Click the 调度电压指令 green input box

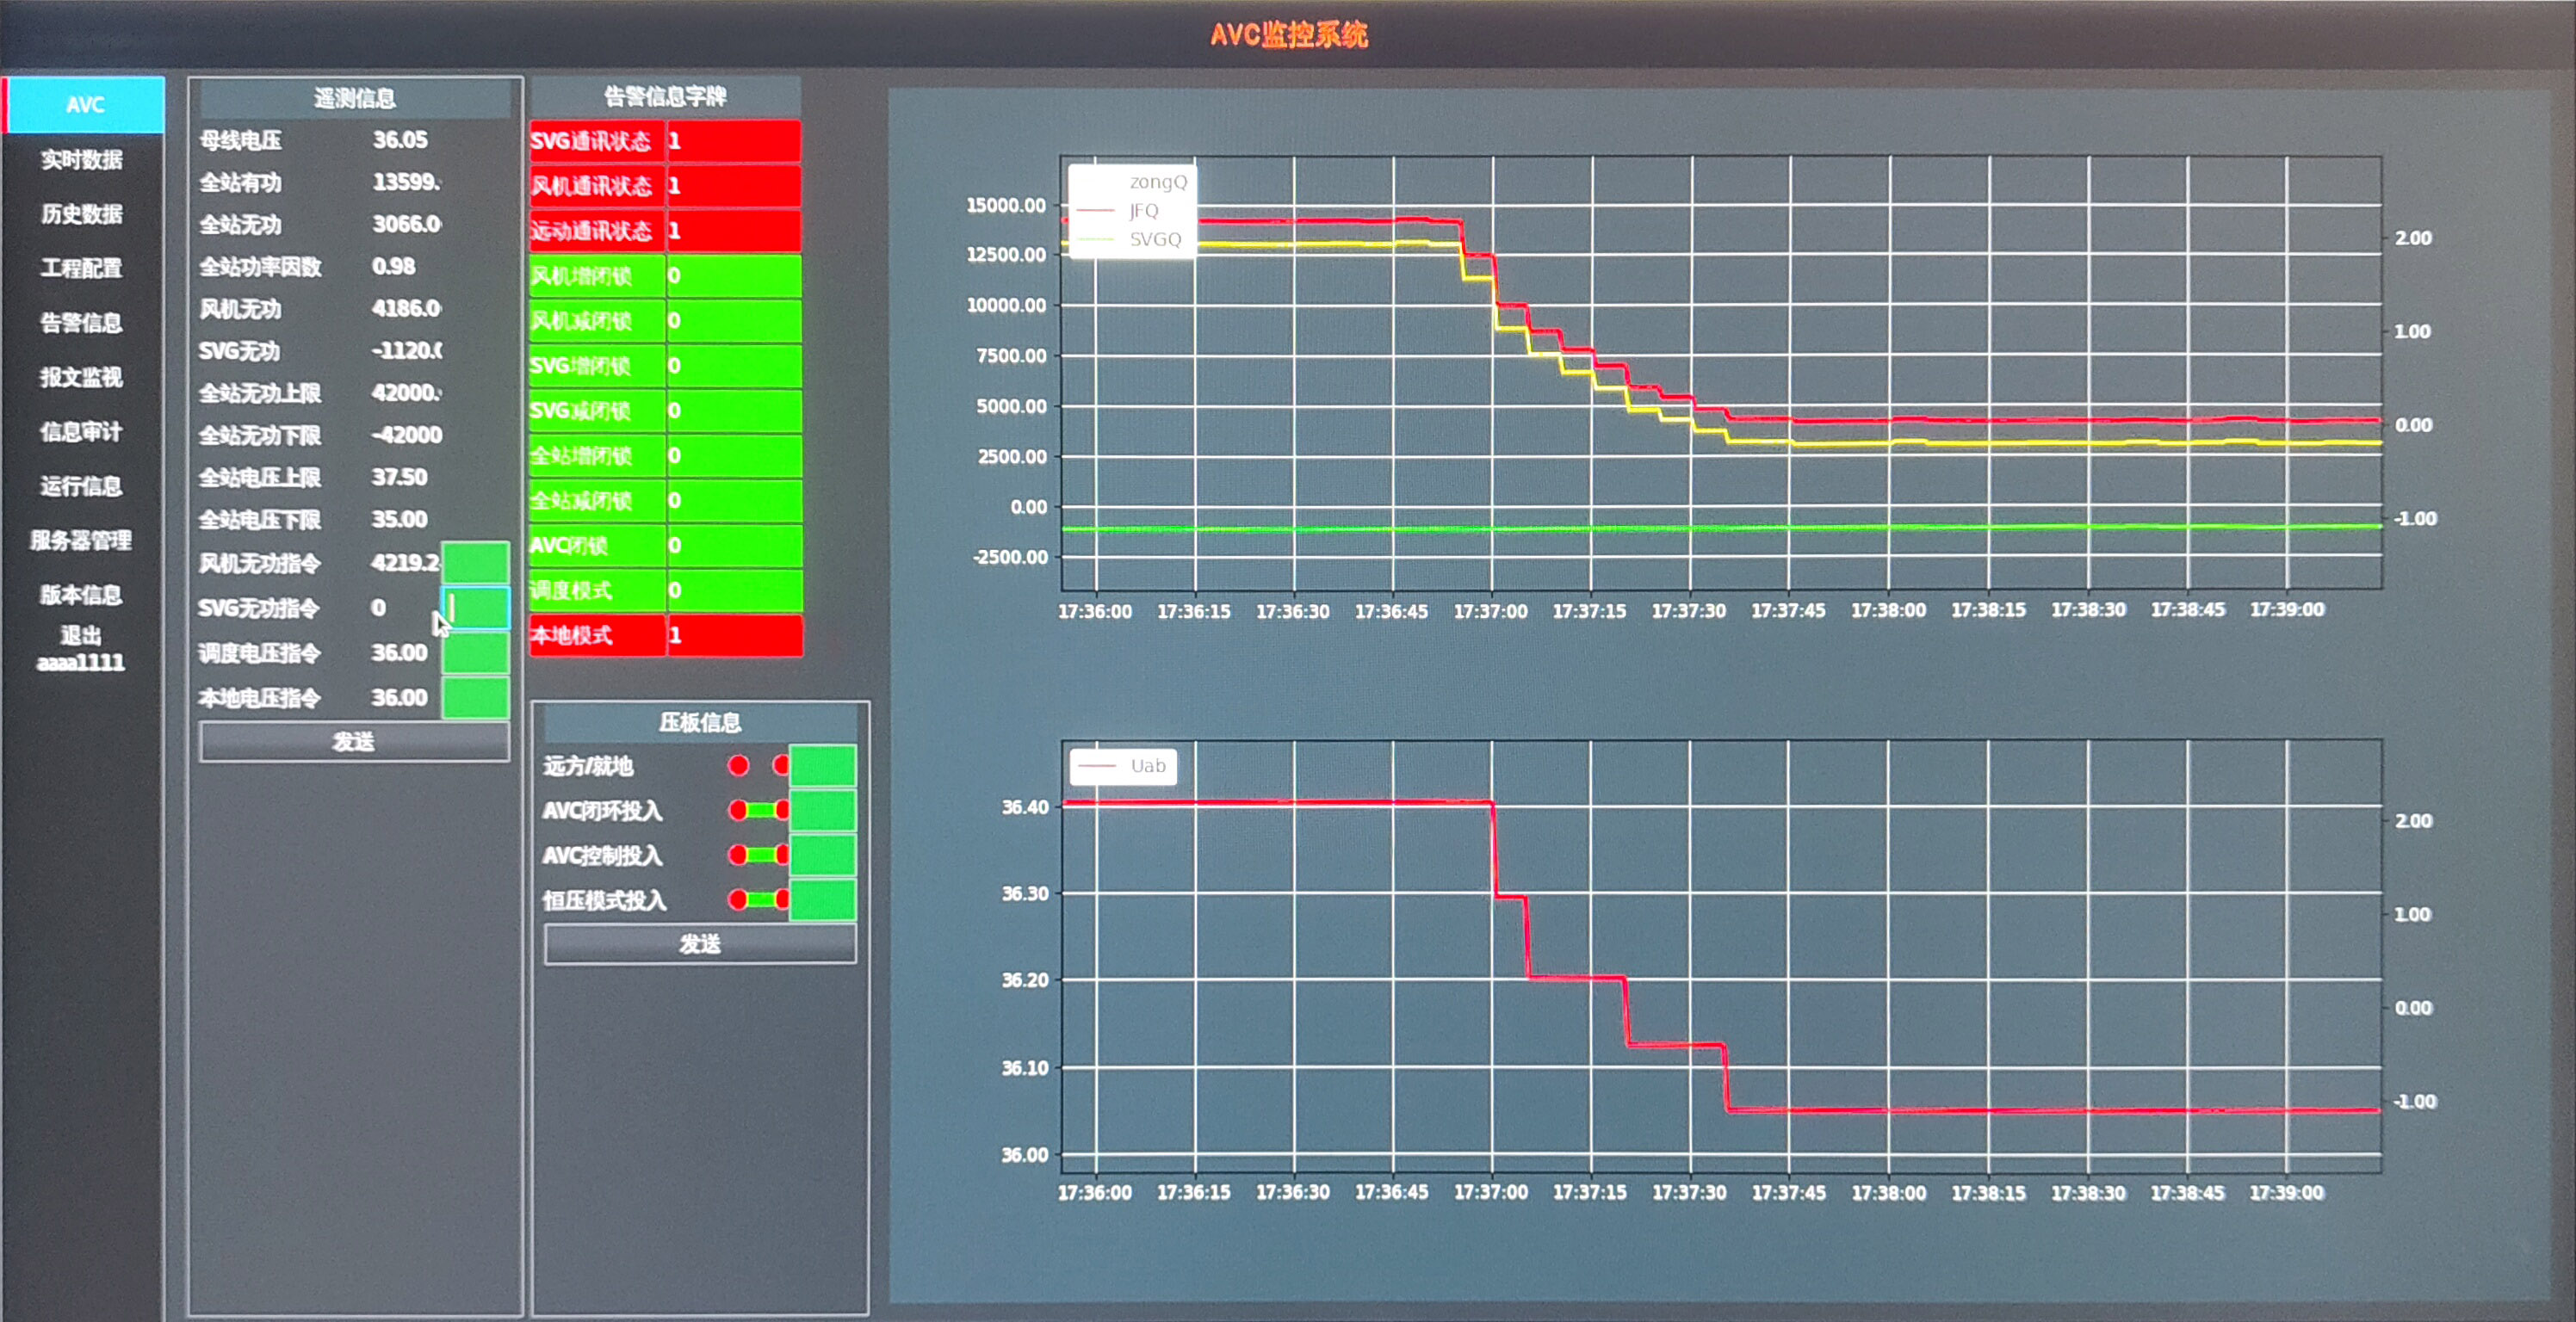point(476,653)
